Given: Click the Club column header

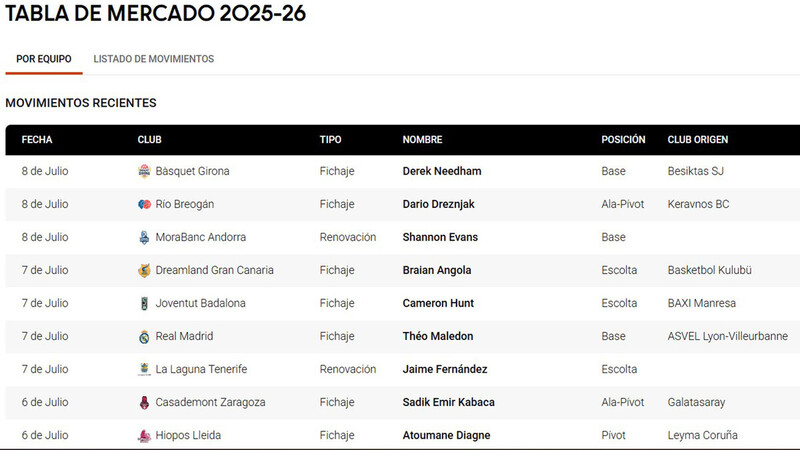Looking at the screenshot, I should tap(149, 140).
